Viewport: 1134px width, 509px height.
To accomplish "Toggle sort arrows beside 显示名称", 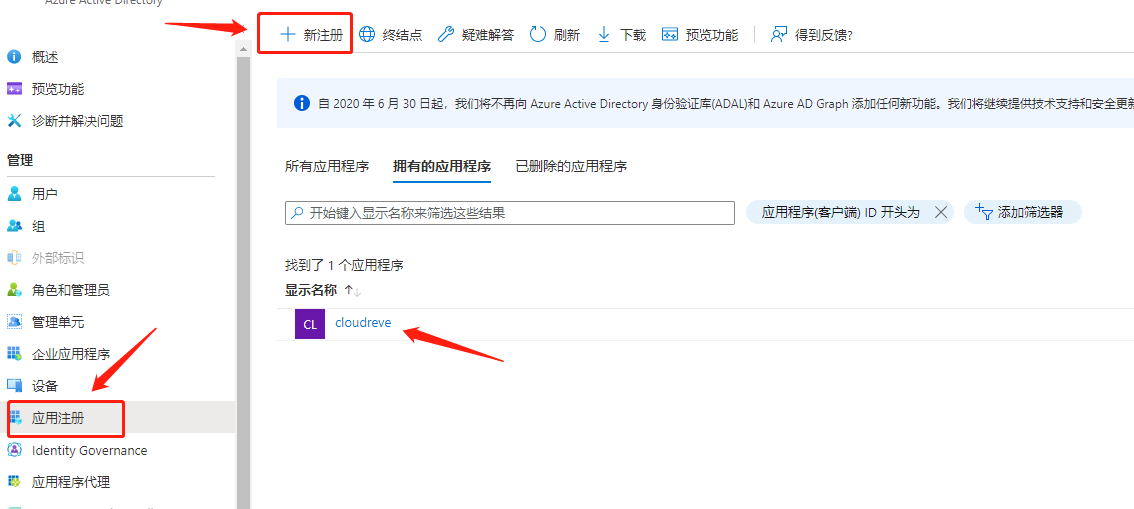I will 352,290.
